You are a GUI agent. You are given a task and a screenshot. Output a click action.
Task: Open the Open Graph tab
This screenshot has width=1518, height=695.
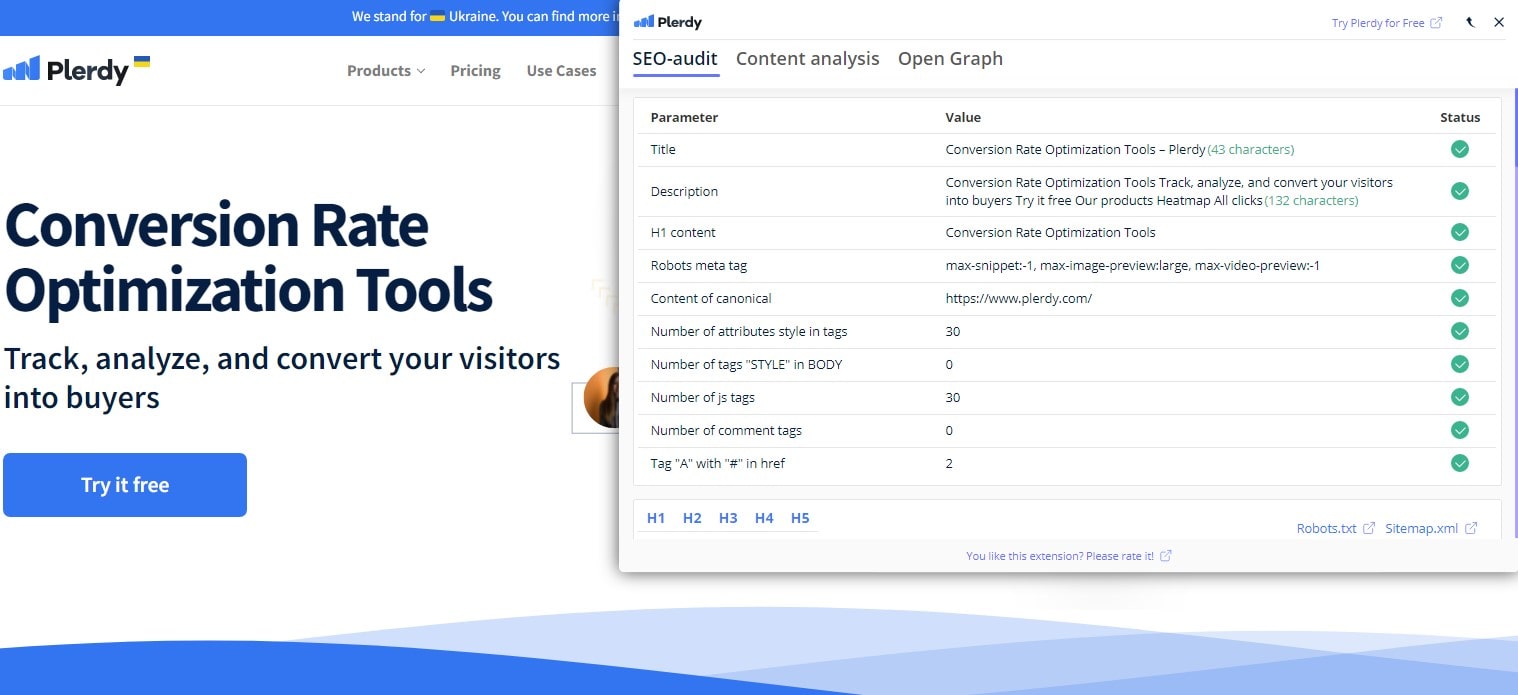click(950, 58)
